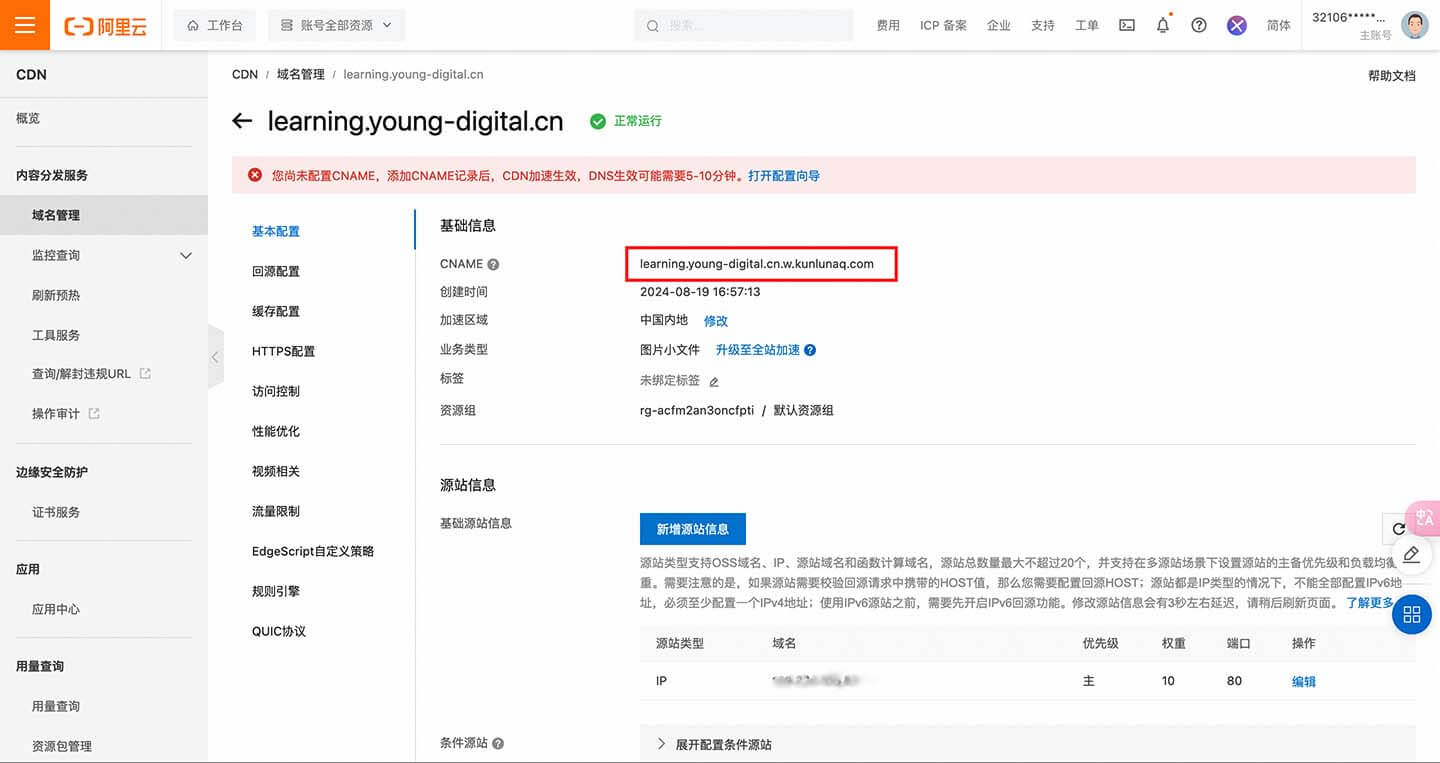The image size is (1440, 763).
Task: Click the top search field
Action: click(x=743, y=26)
